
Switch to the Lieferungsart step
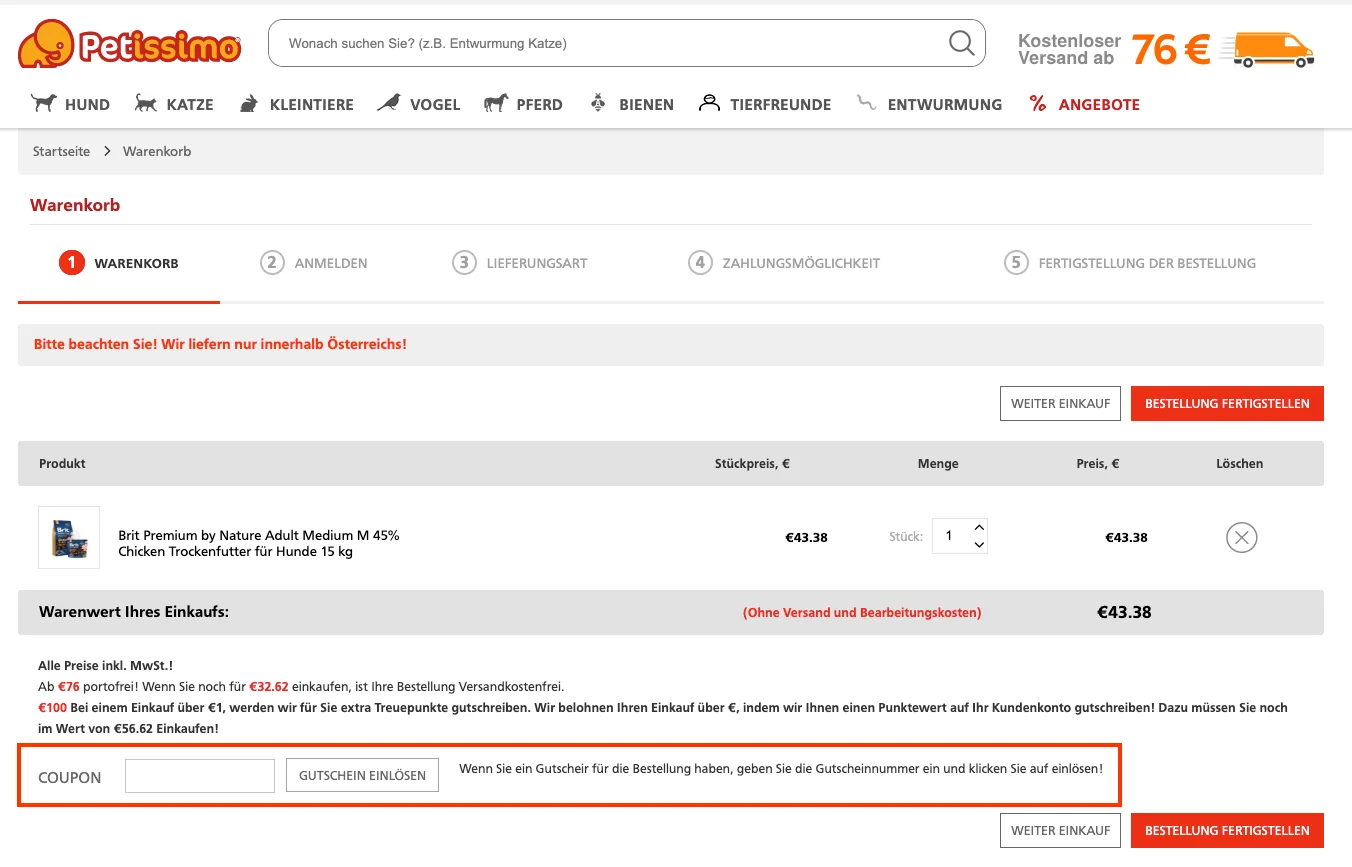[520, 262]
